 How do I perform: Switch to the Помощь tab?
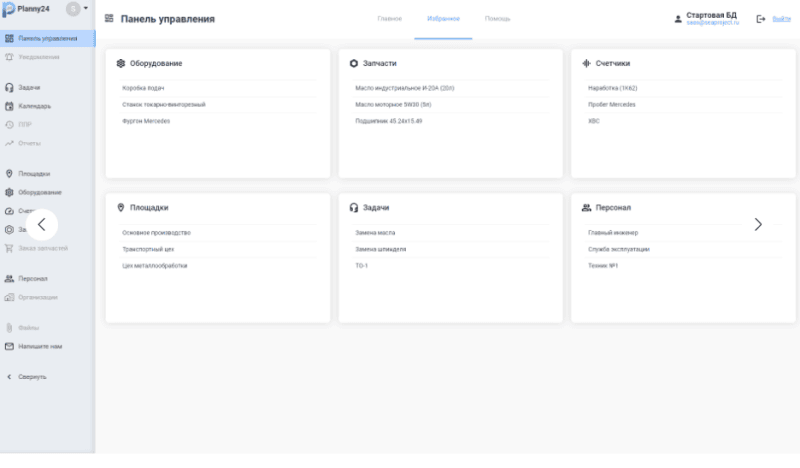click(x=497, y=19)
